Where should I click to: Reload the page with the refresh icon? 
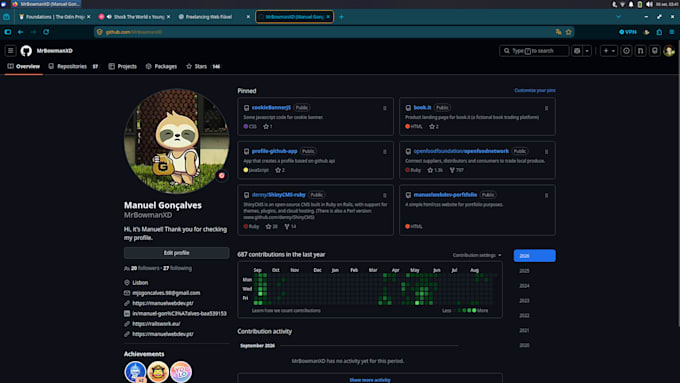(46, 32)
